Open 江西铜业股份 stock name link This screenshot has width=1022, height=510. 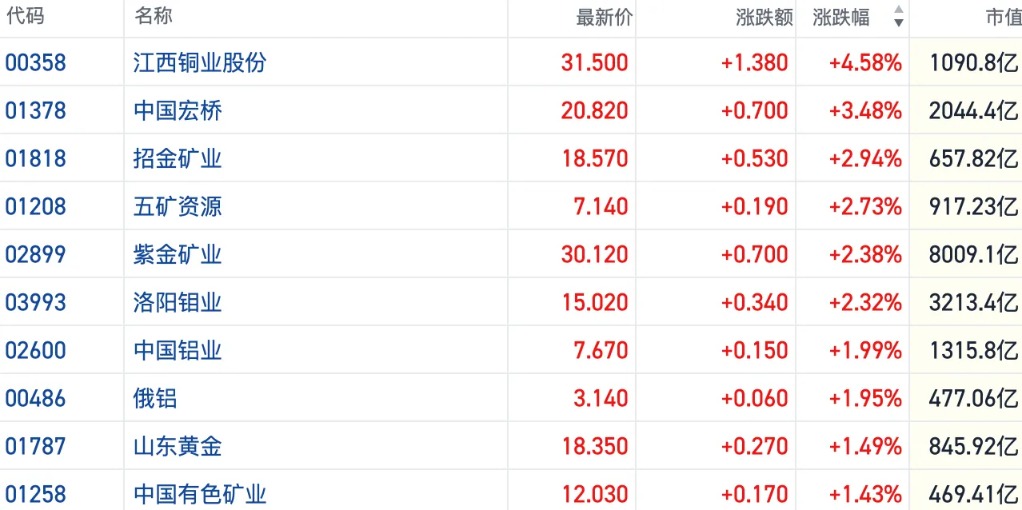200,63
